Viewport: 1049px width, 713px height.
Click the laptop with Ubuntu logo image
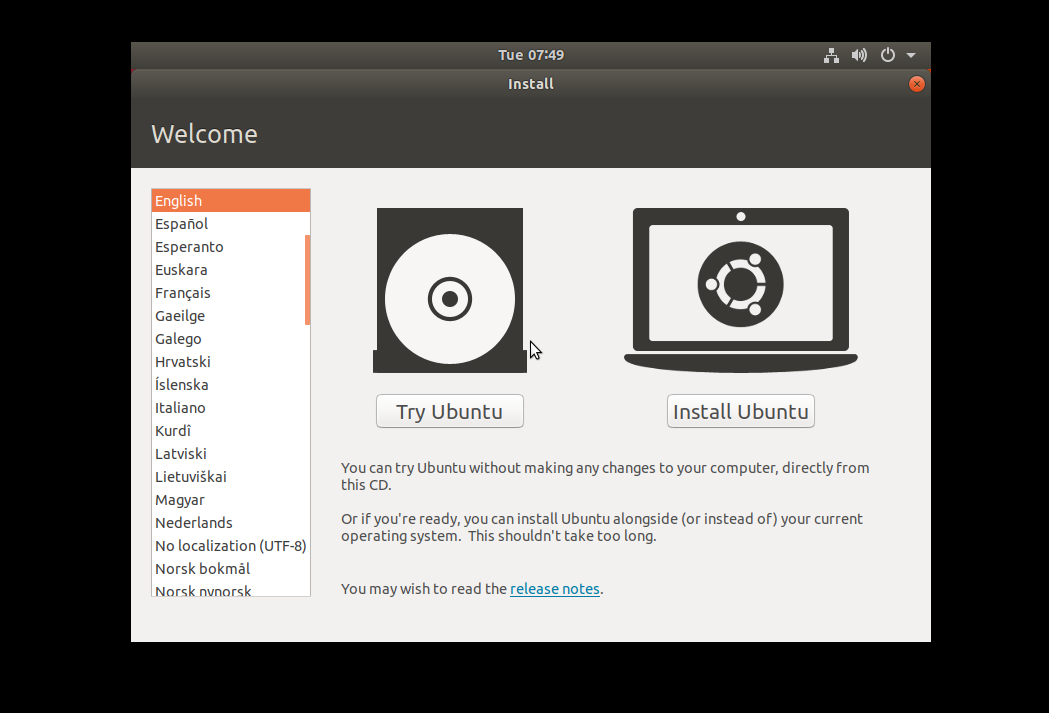741,290
